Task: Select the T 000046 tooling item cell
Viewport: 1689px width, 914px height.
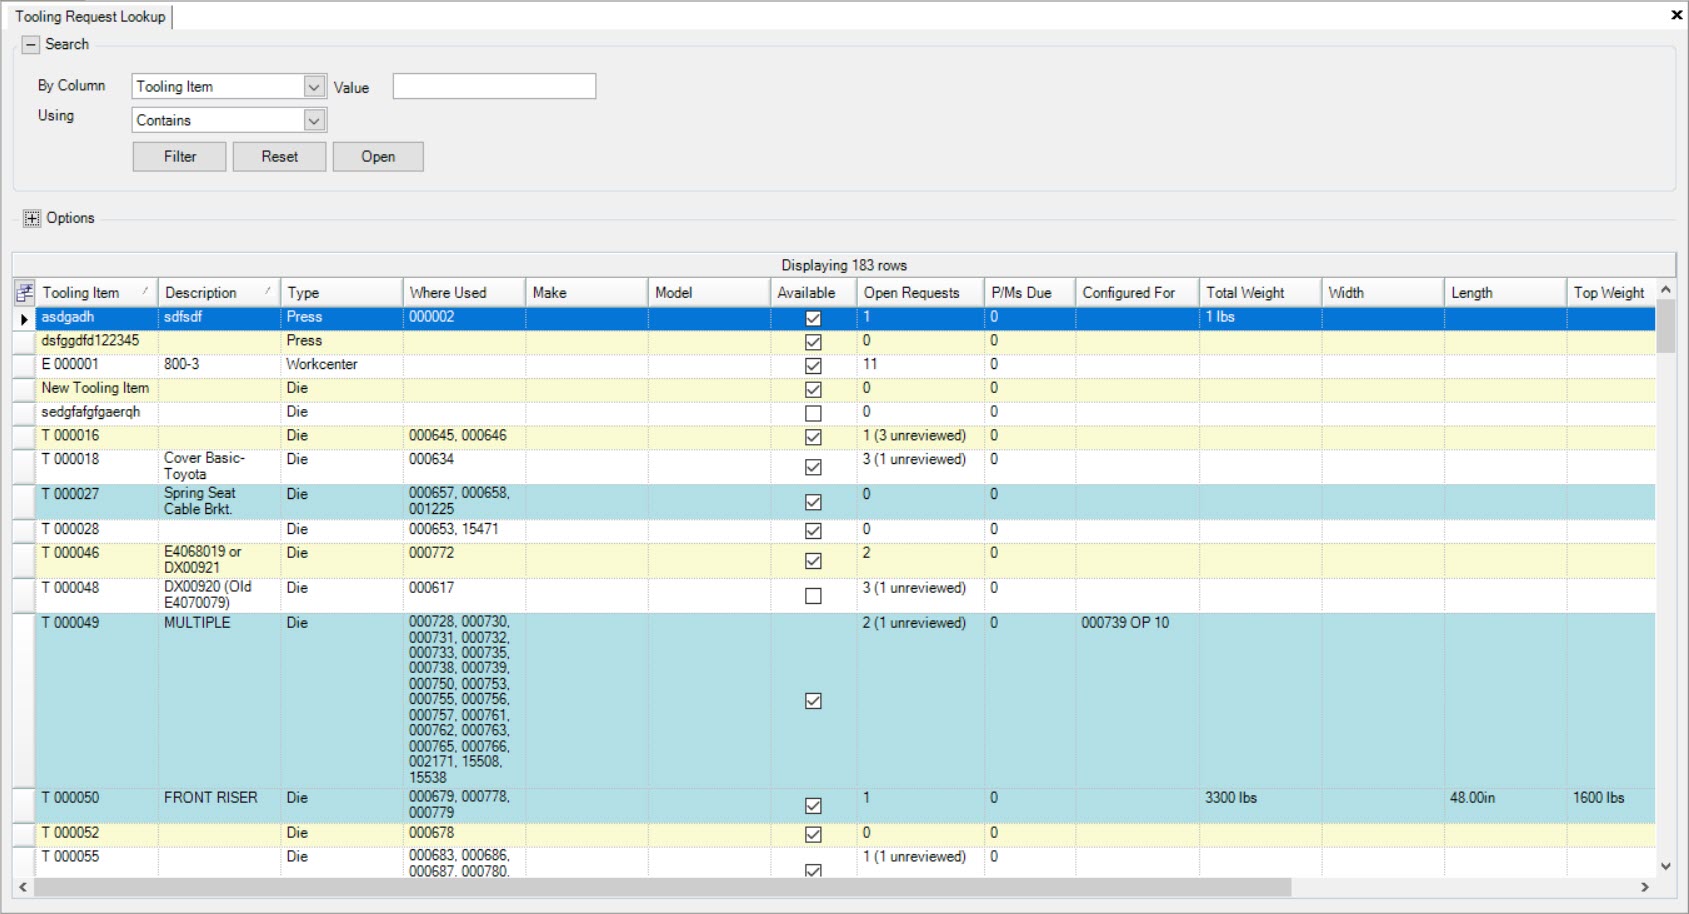Action: pos(97,561)
